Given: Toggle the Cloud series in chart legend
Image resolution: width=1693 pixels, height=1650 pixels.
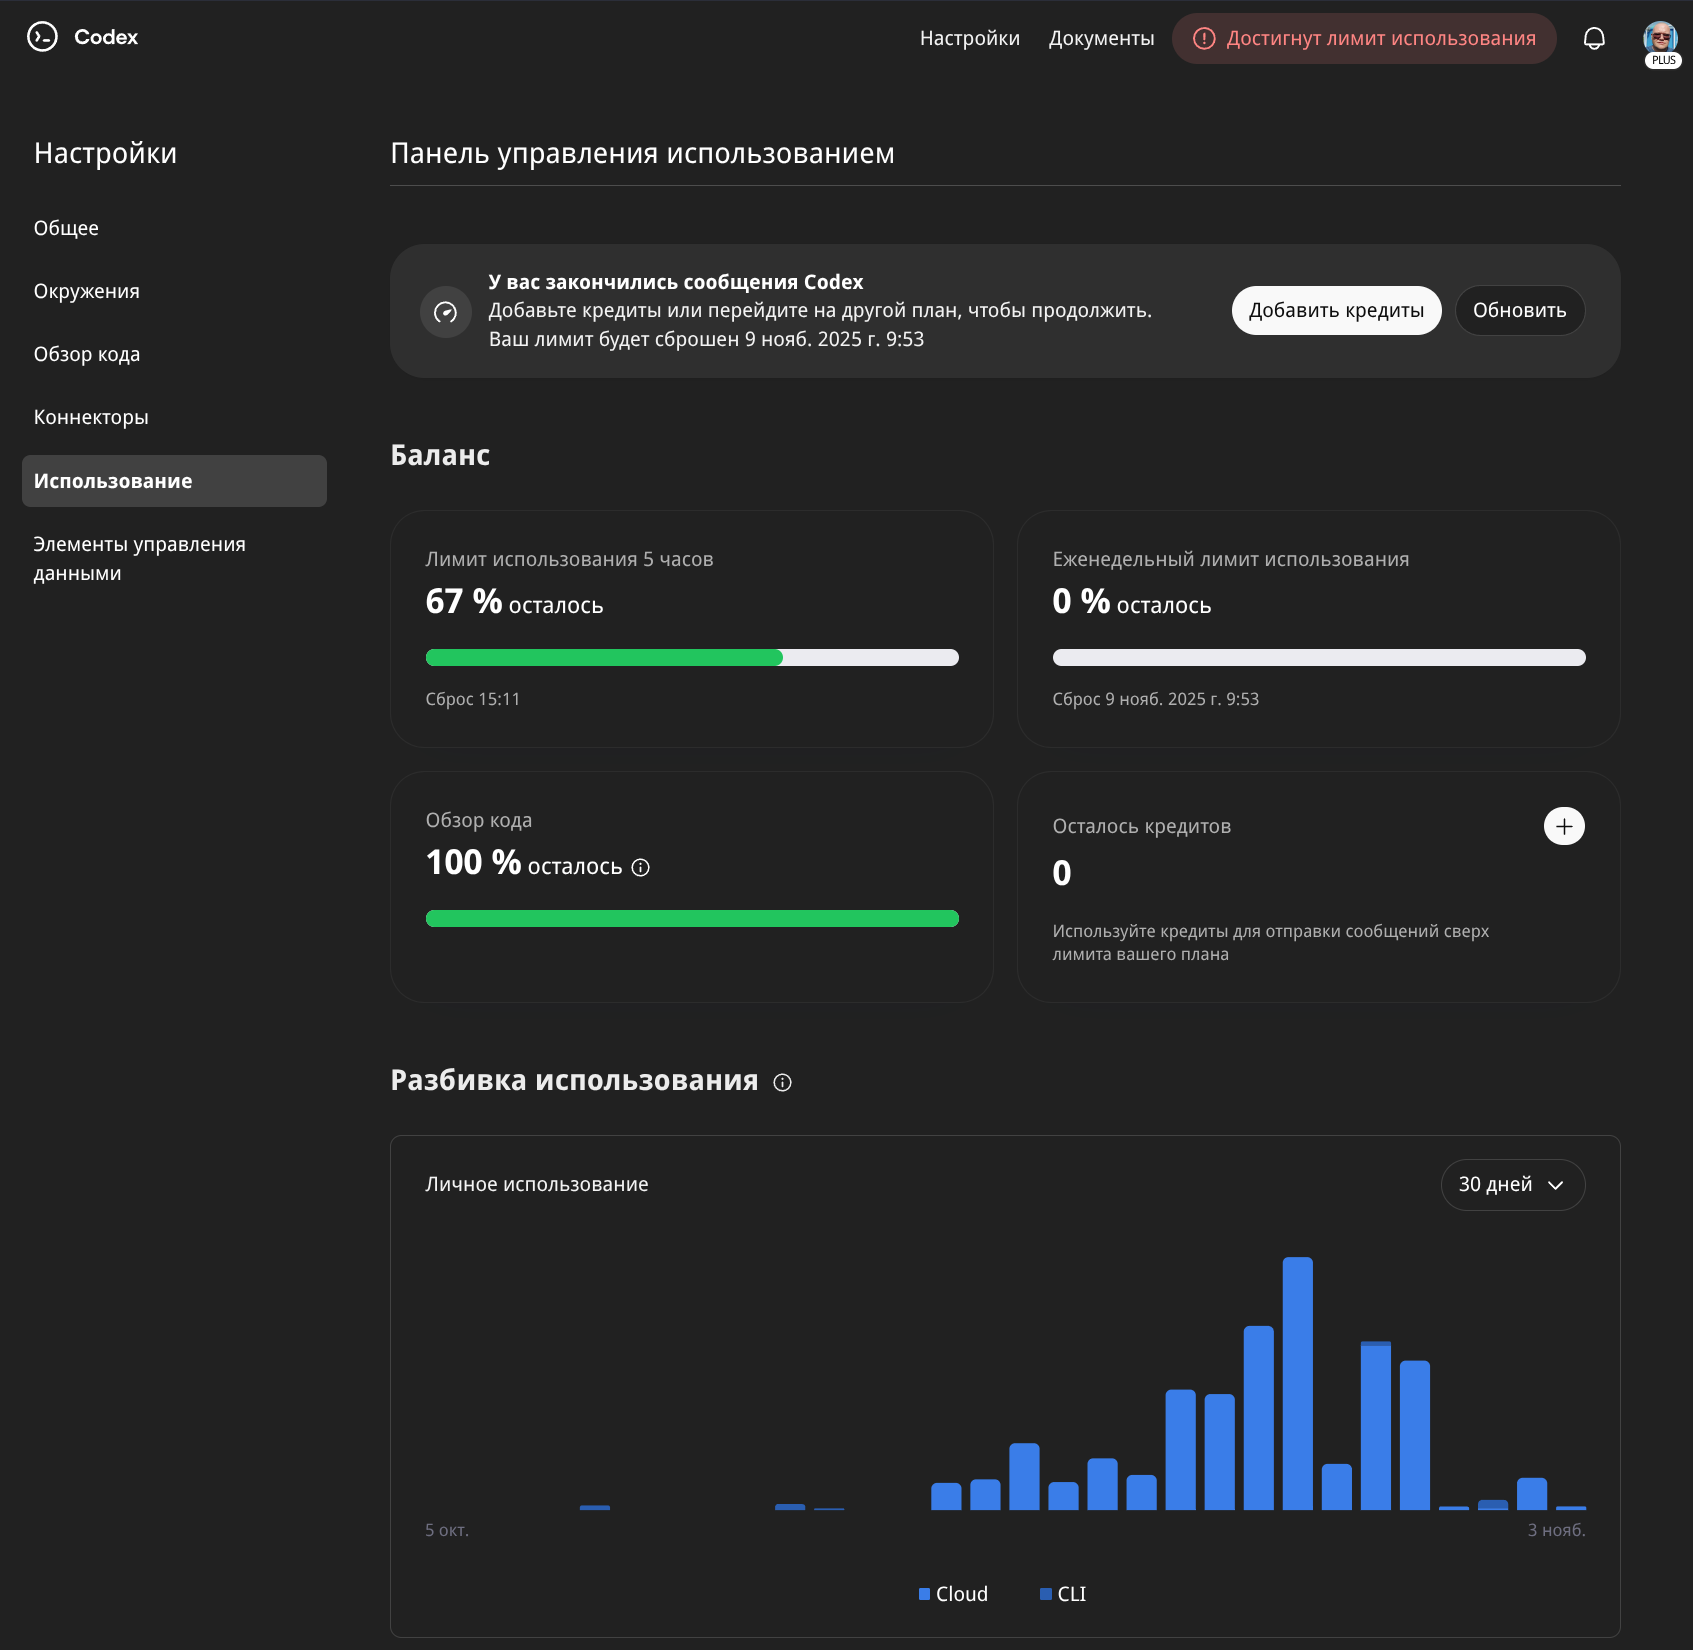Looking at the screenshot, I should pos(953,1594).
